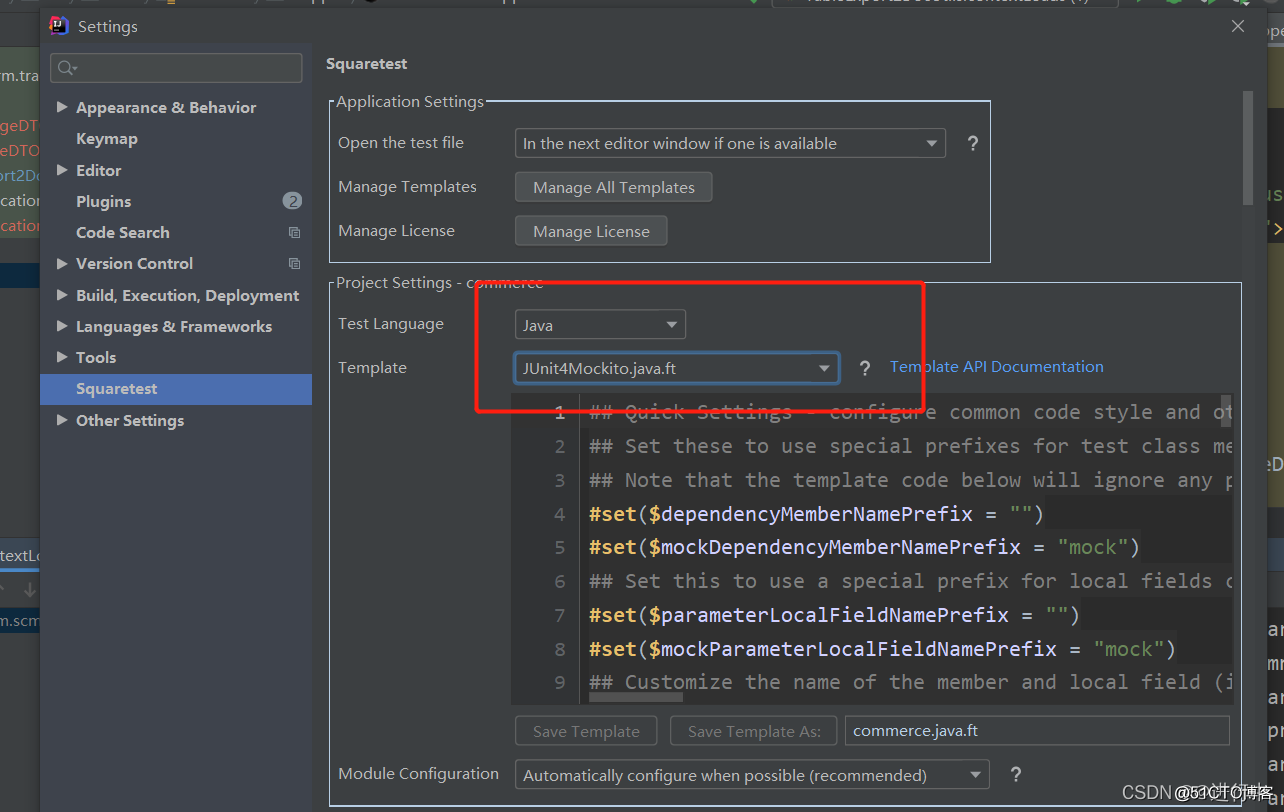Select Keymap in the settings list
The width and height of the screenshot is (1284, 812).
pos(107,139)
